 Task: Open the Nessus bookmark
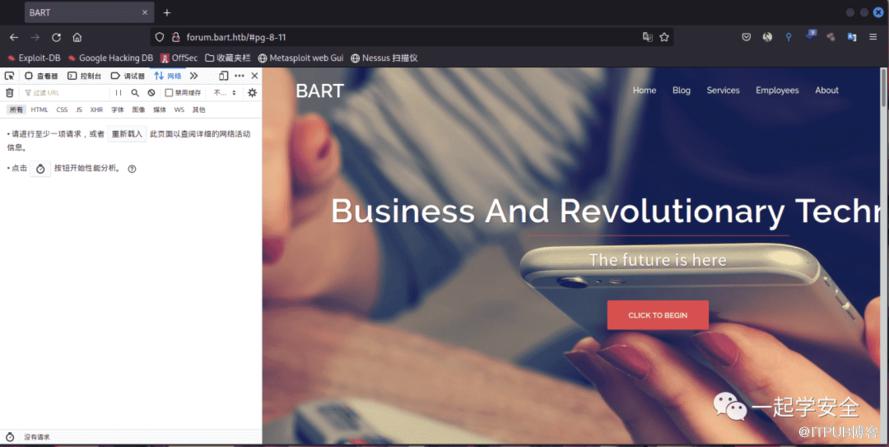pyautogui.click(x=384, y=58)
